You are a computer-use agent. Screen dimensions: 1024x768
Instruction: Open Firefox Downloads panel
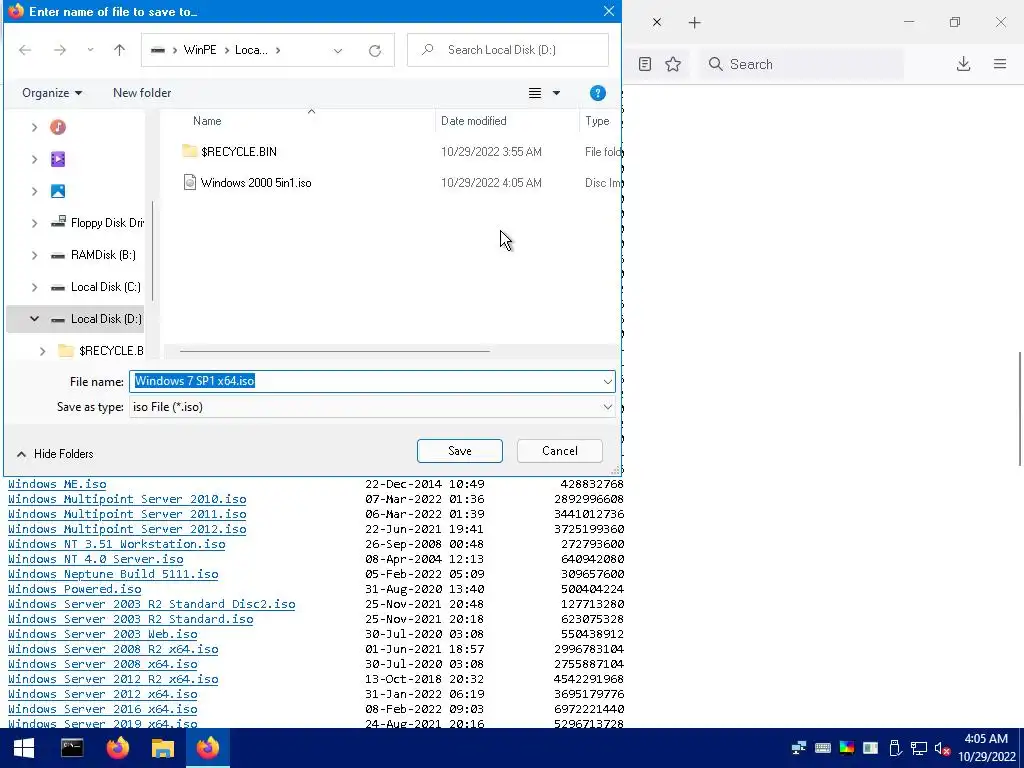963,64
